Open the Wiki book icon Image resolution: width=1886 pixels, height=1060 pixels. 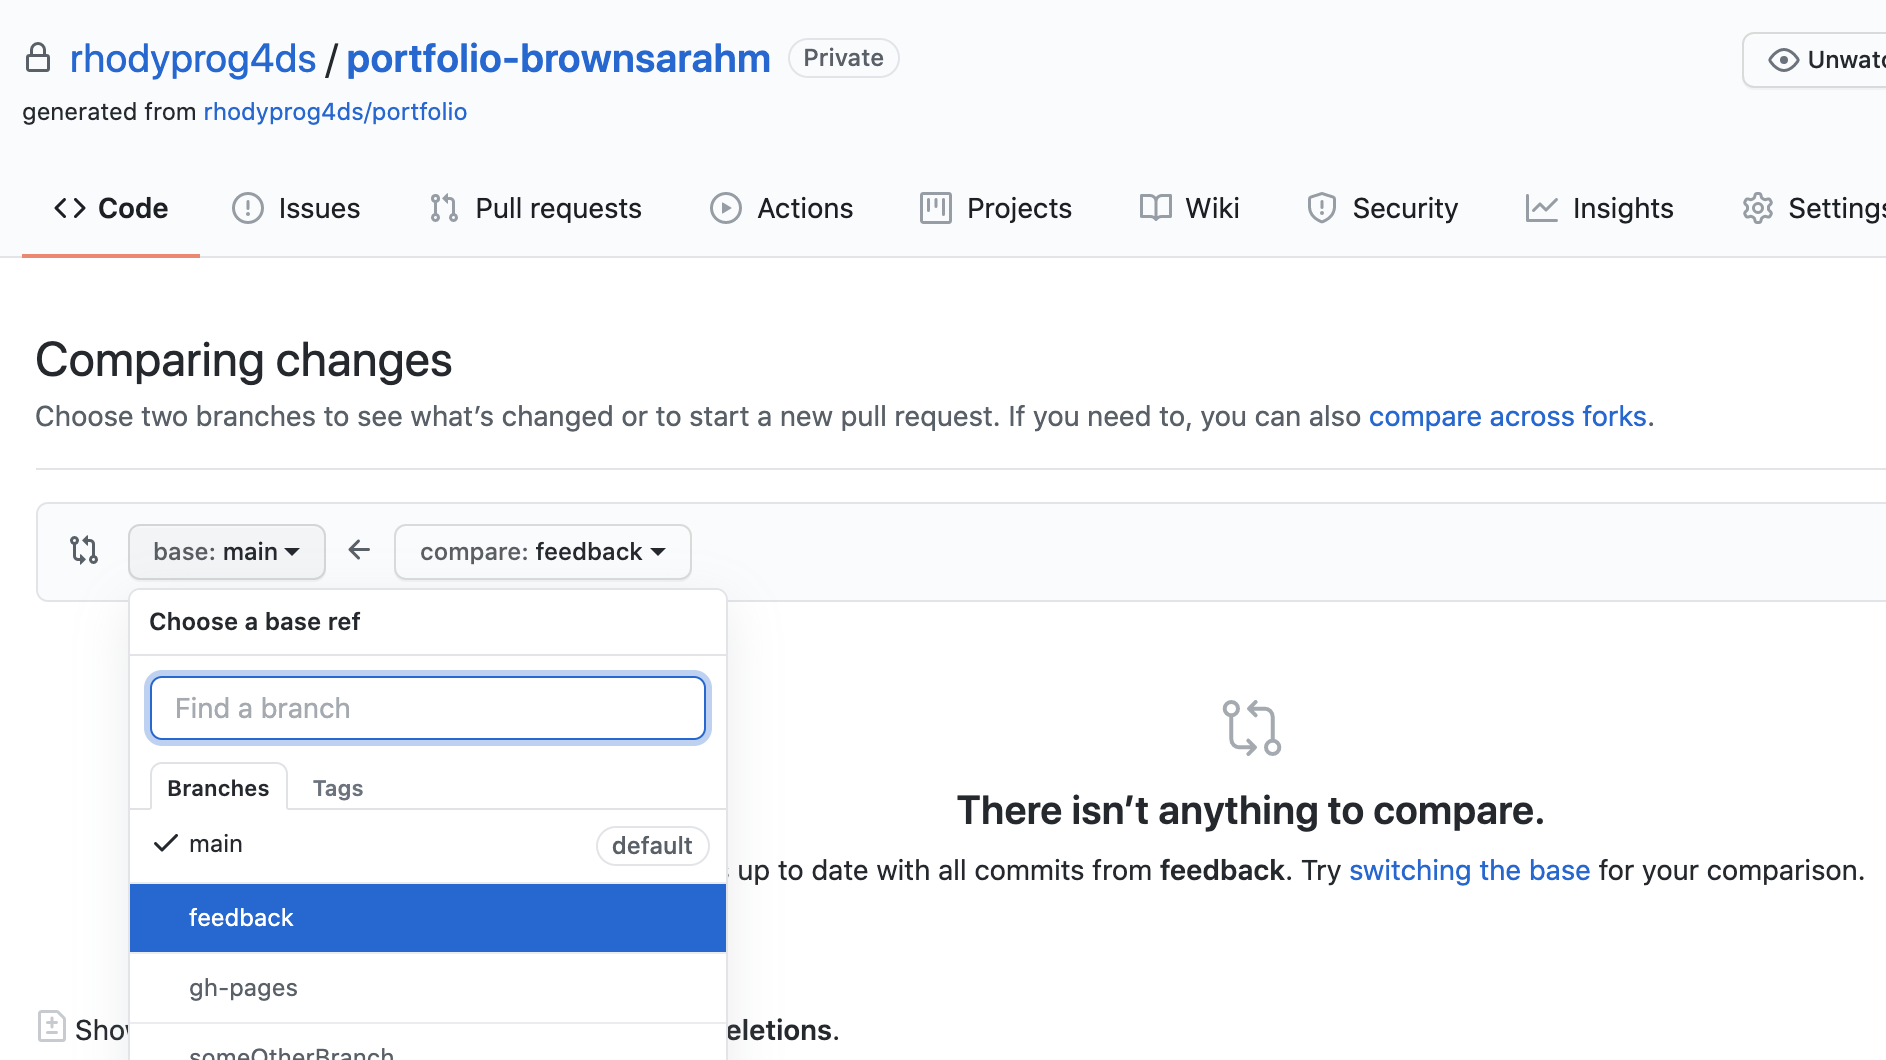[x=1155, y=208]
